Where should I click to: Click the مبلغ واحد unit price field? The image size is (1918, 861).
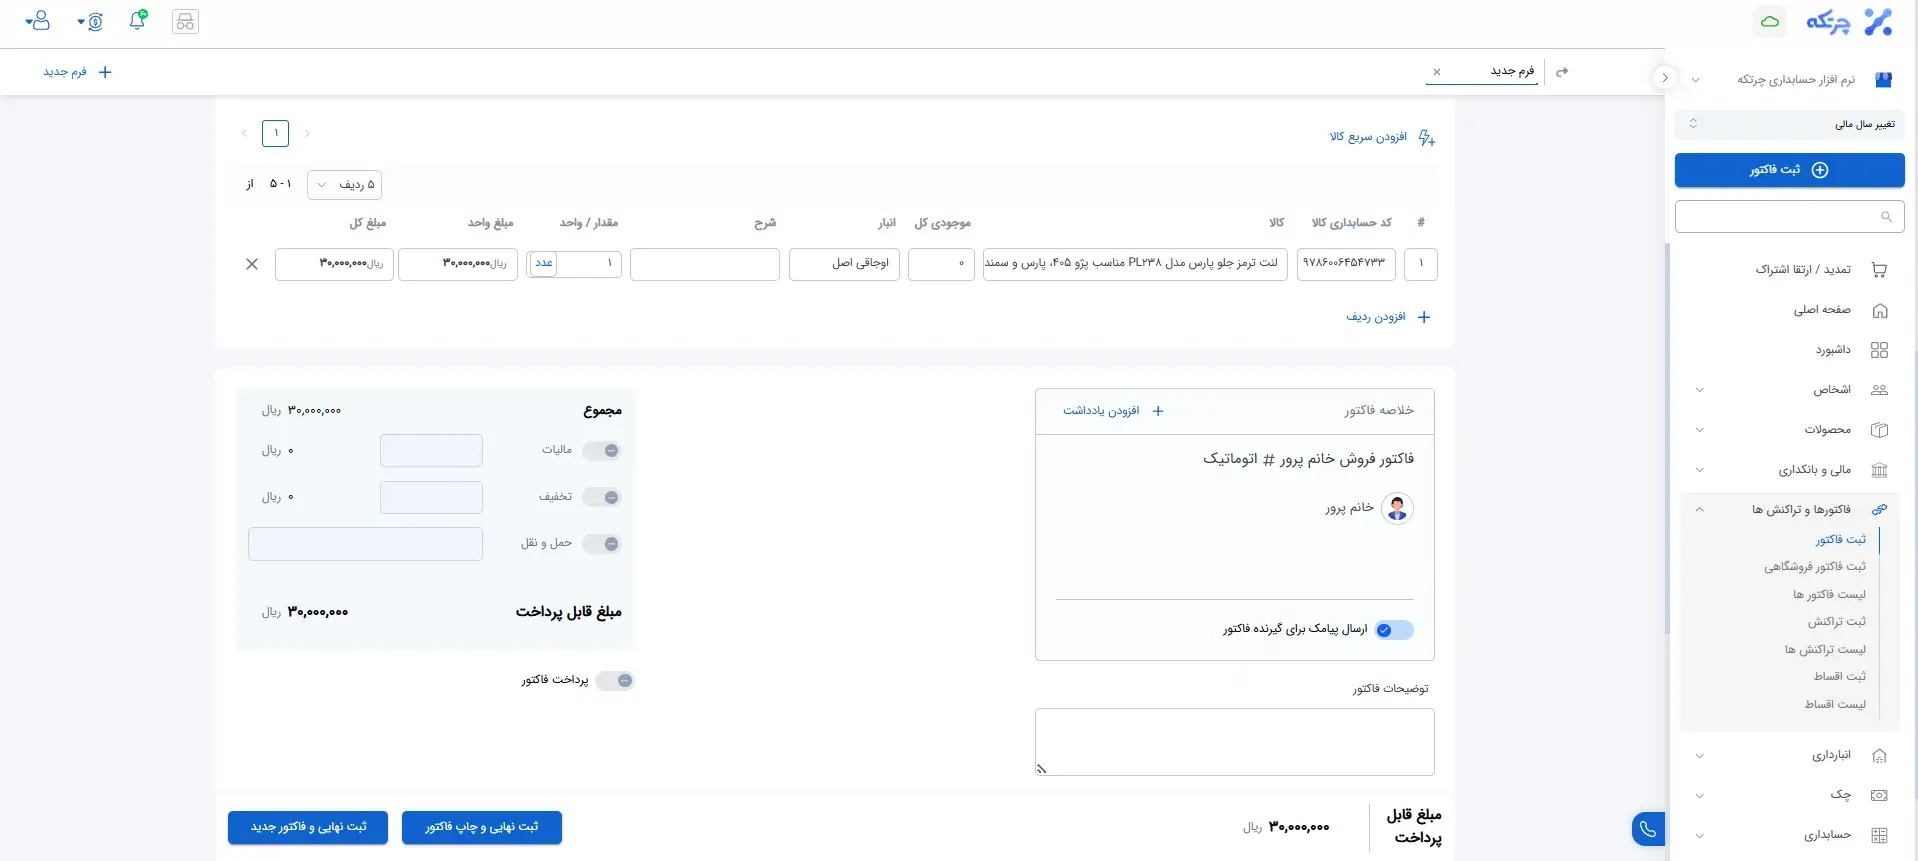(458, 264)
